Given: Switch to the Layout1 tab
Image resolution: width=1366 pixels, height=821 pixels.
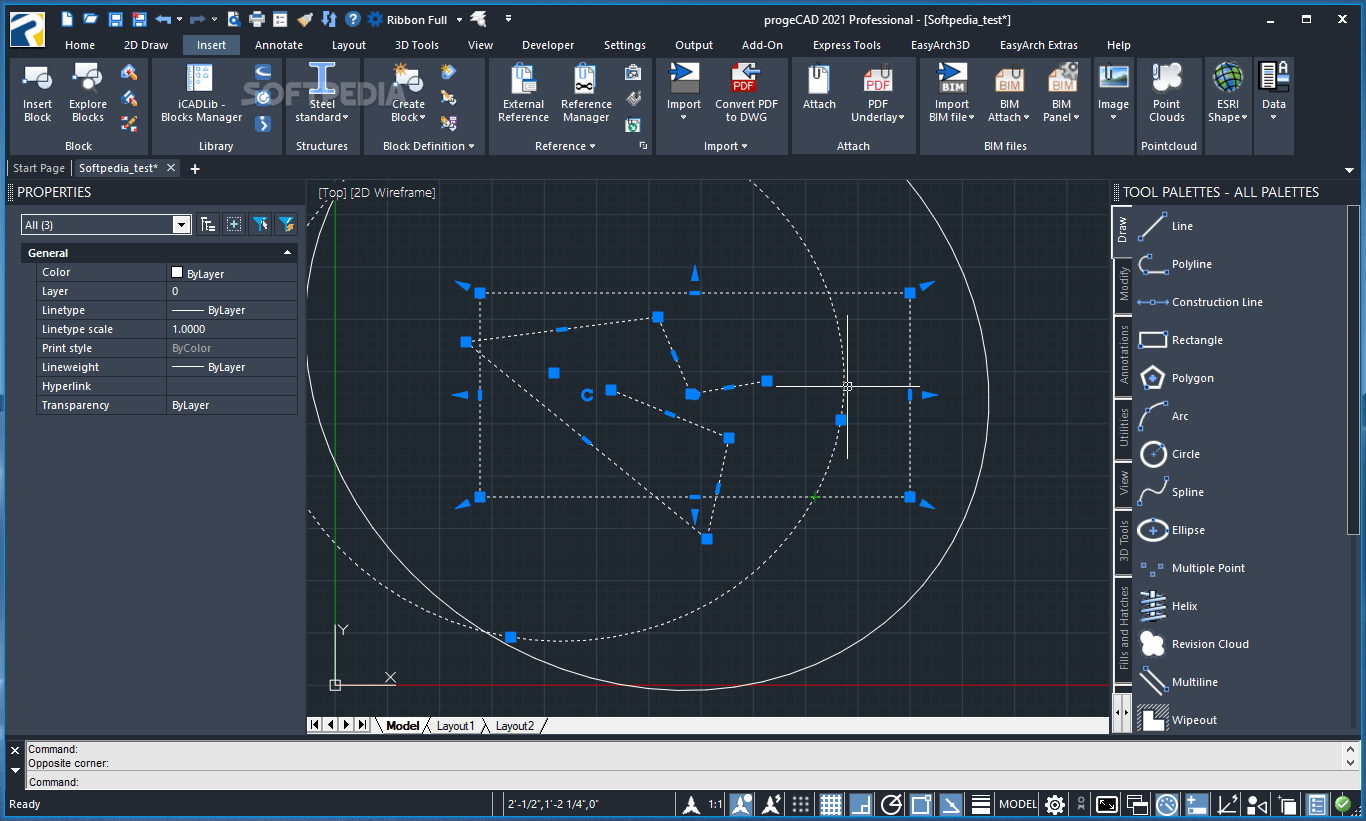Looking at the screenshot, I should pos(456,725).
